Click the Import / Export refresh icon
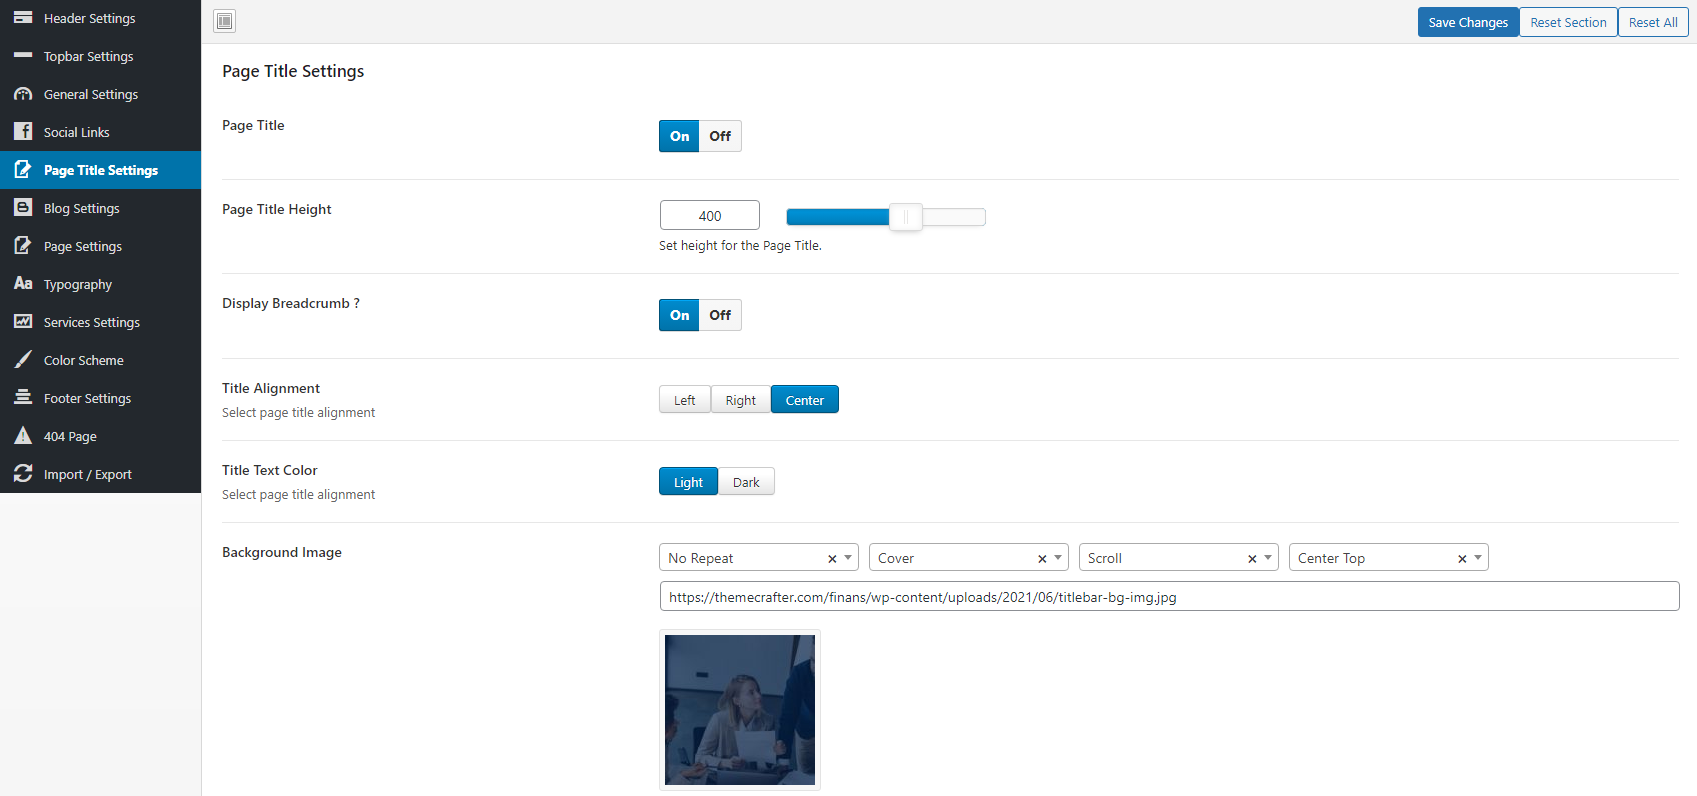This screenshot has width=1697, height=796. (x=23, y=474)
